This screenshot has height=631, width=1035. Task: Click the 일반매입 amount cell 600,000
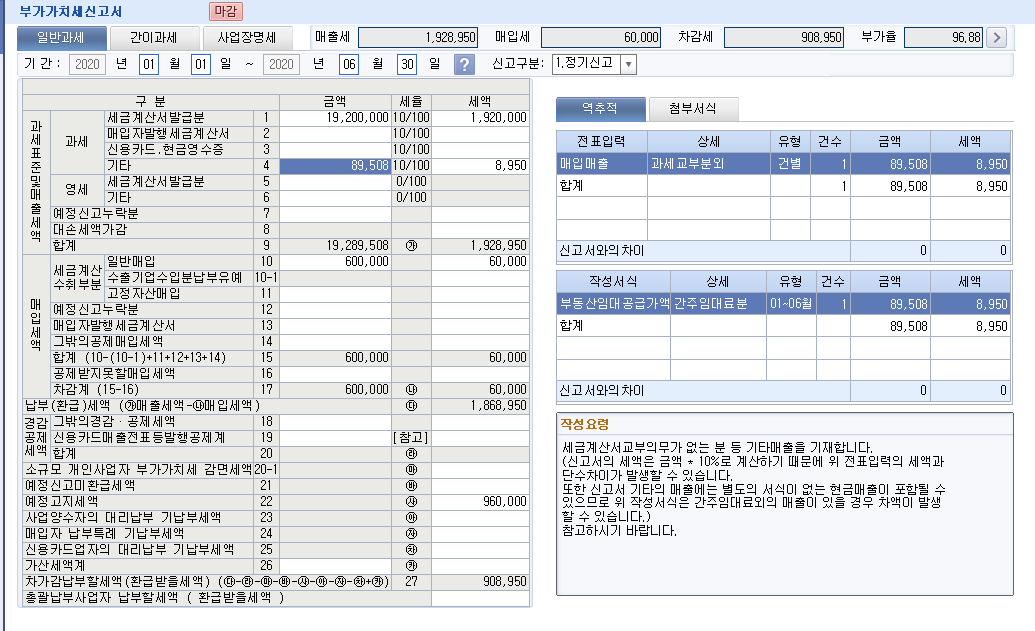[x=335, y=261]
